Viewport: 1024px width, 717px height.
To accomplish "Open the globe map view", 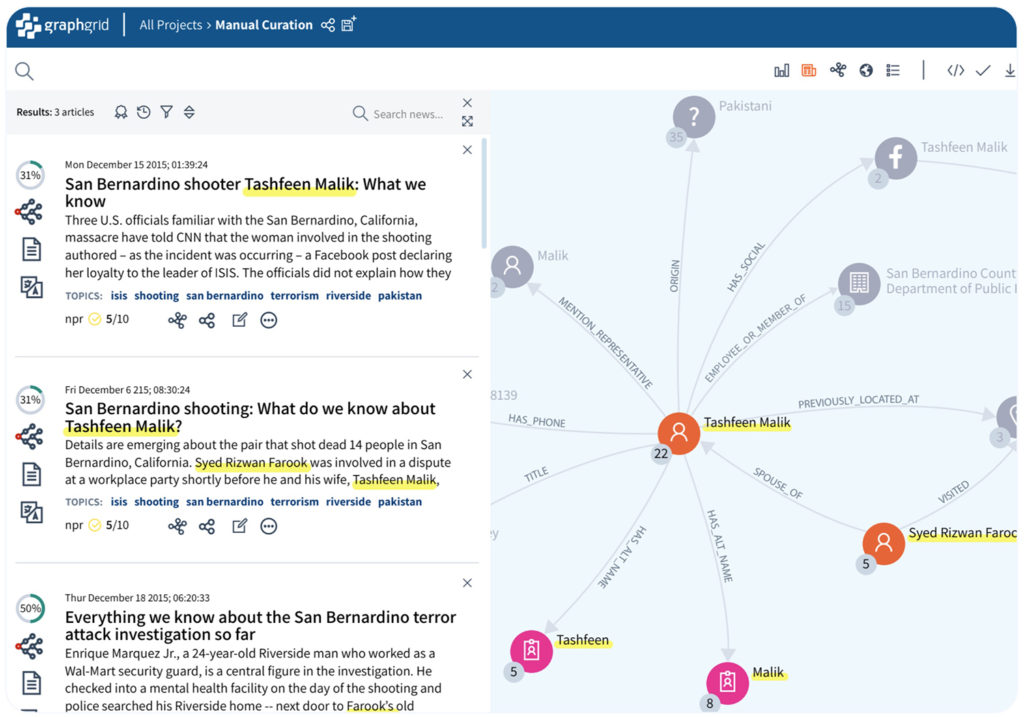I will (x=866, y=70).
